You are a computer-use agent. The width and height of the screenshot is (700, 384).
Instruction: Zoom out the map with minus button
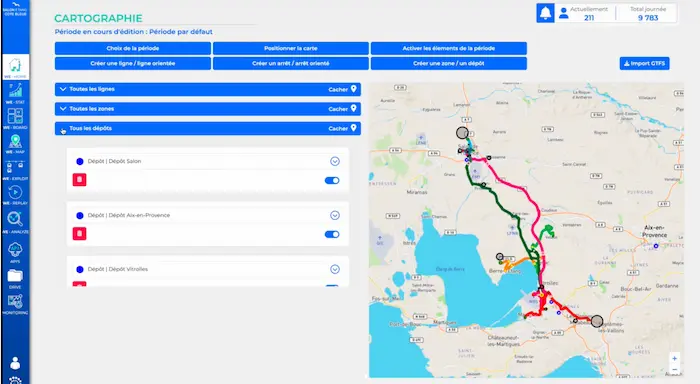click(675, 370)
